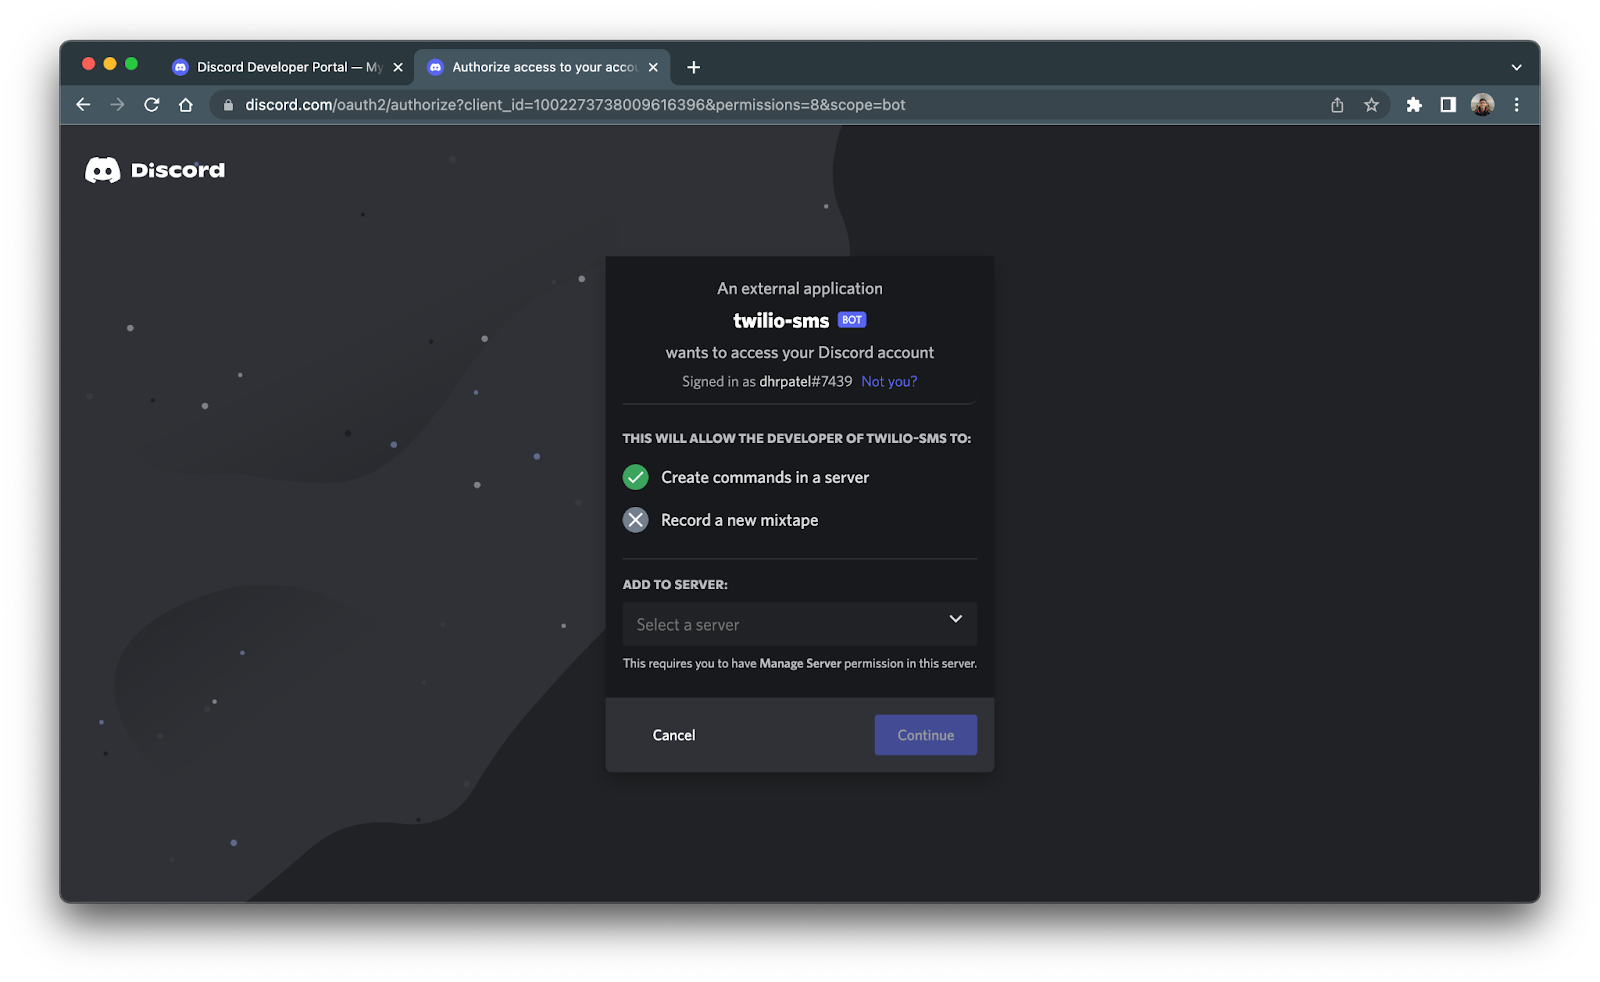
Task: Click the twilio-sms application name
Action: pyautogui.click(x=781, y=320)
